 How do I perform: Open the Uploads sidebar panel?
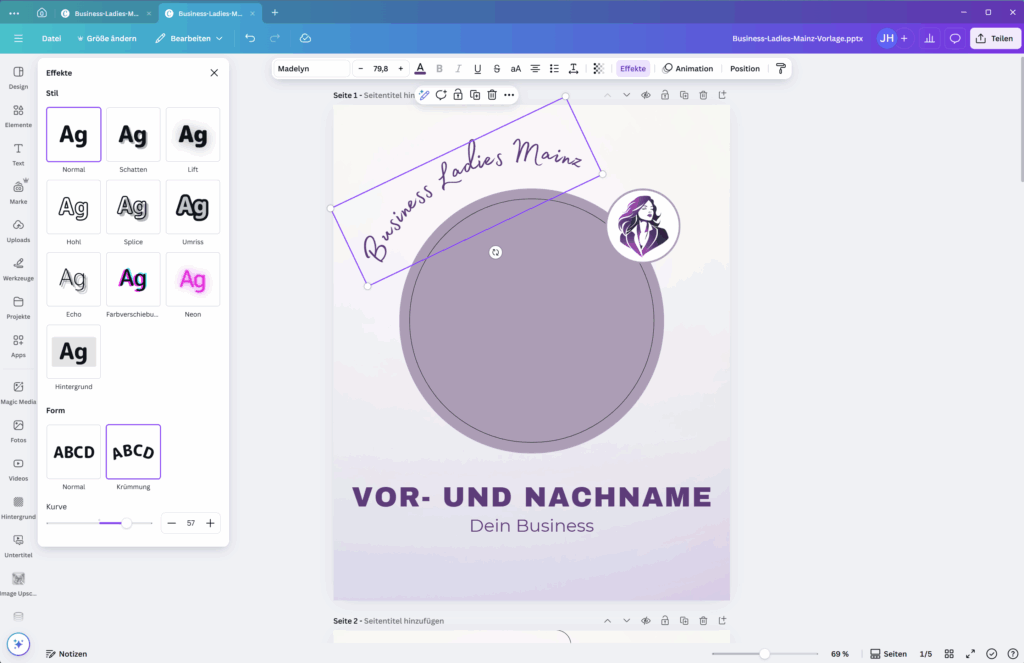18,230
